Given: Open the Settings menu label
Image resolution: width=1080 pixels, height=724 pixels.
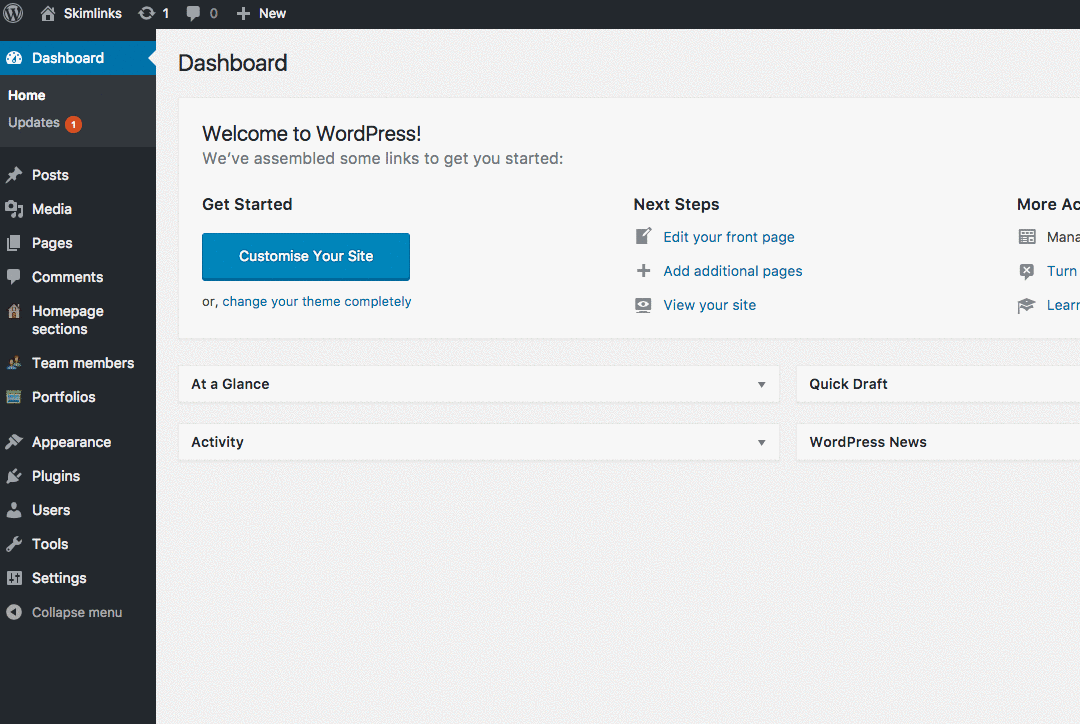Looking at the screenshot, I should [59, 578].
